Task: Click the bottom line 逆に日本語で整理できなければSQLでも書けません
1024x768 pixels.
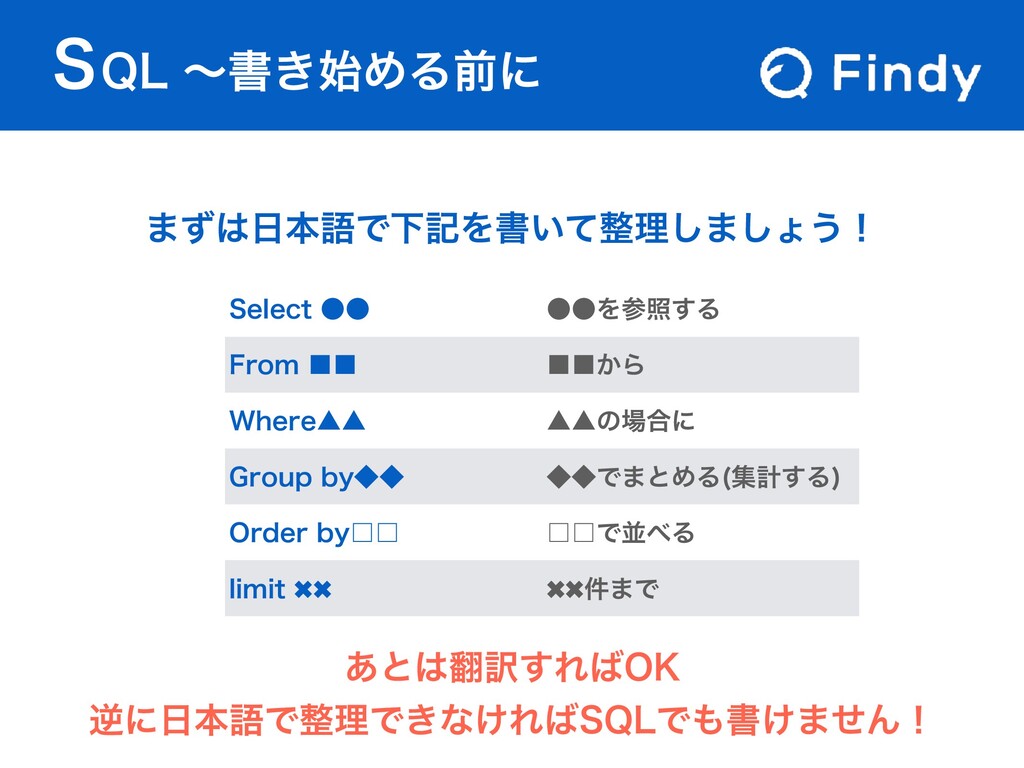Action: (510, 717)
